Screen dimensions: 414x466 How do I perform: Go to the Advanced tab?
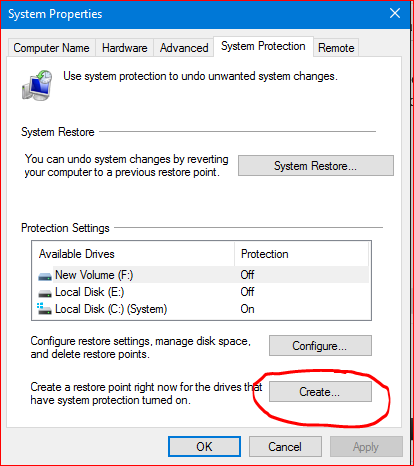click(184, 48)
